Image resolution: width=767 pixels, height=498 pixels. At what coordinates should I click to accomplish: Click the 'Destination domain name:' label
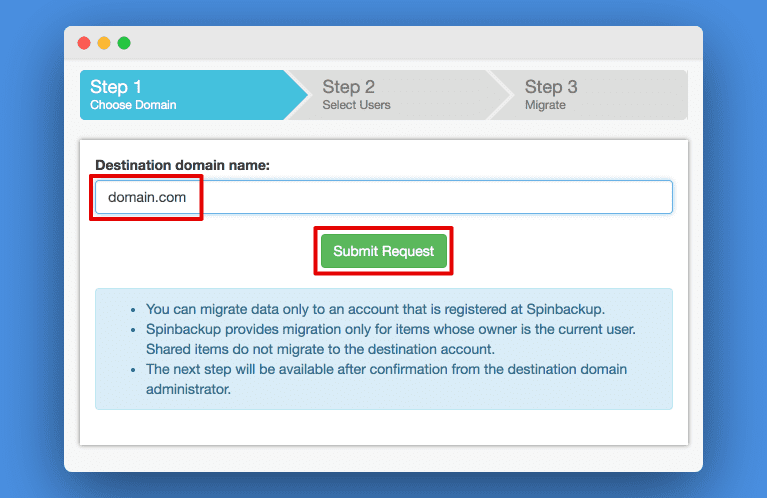182,165
